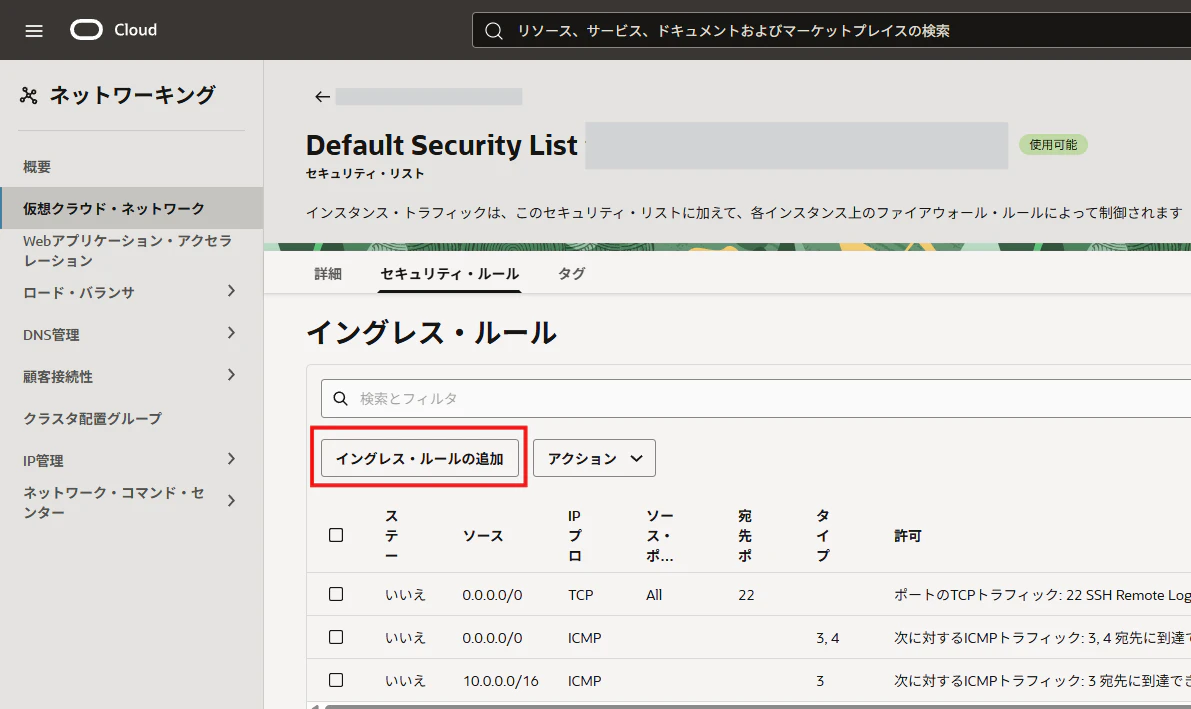Click the networking icon beside ネットワーキング

29,95
